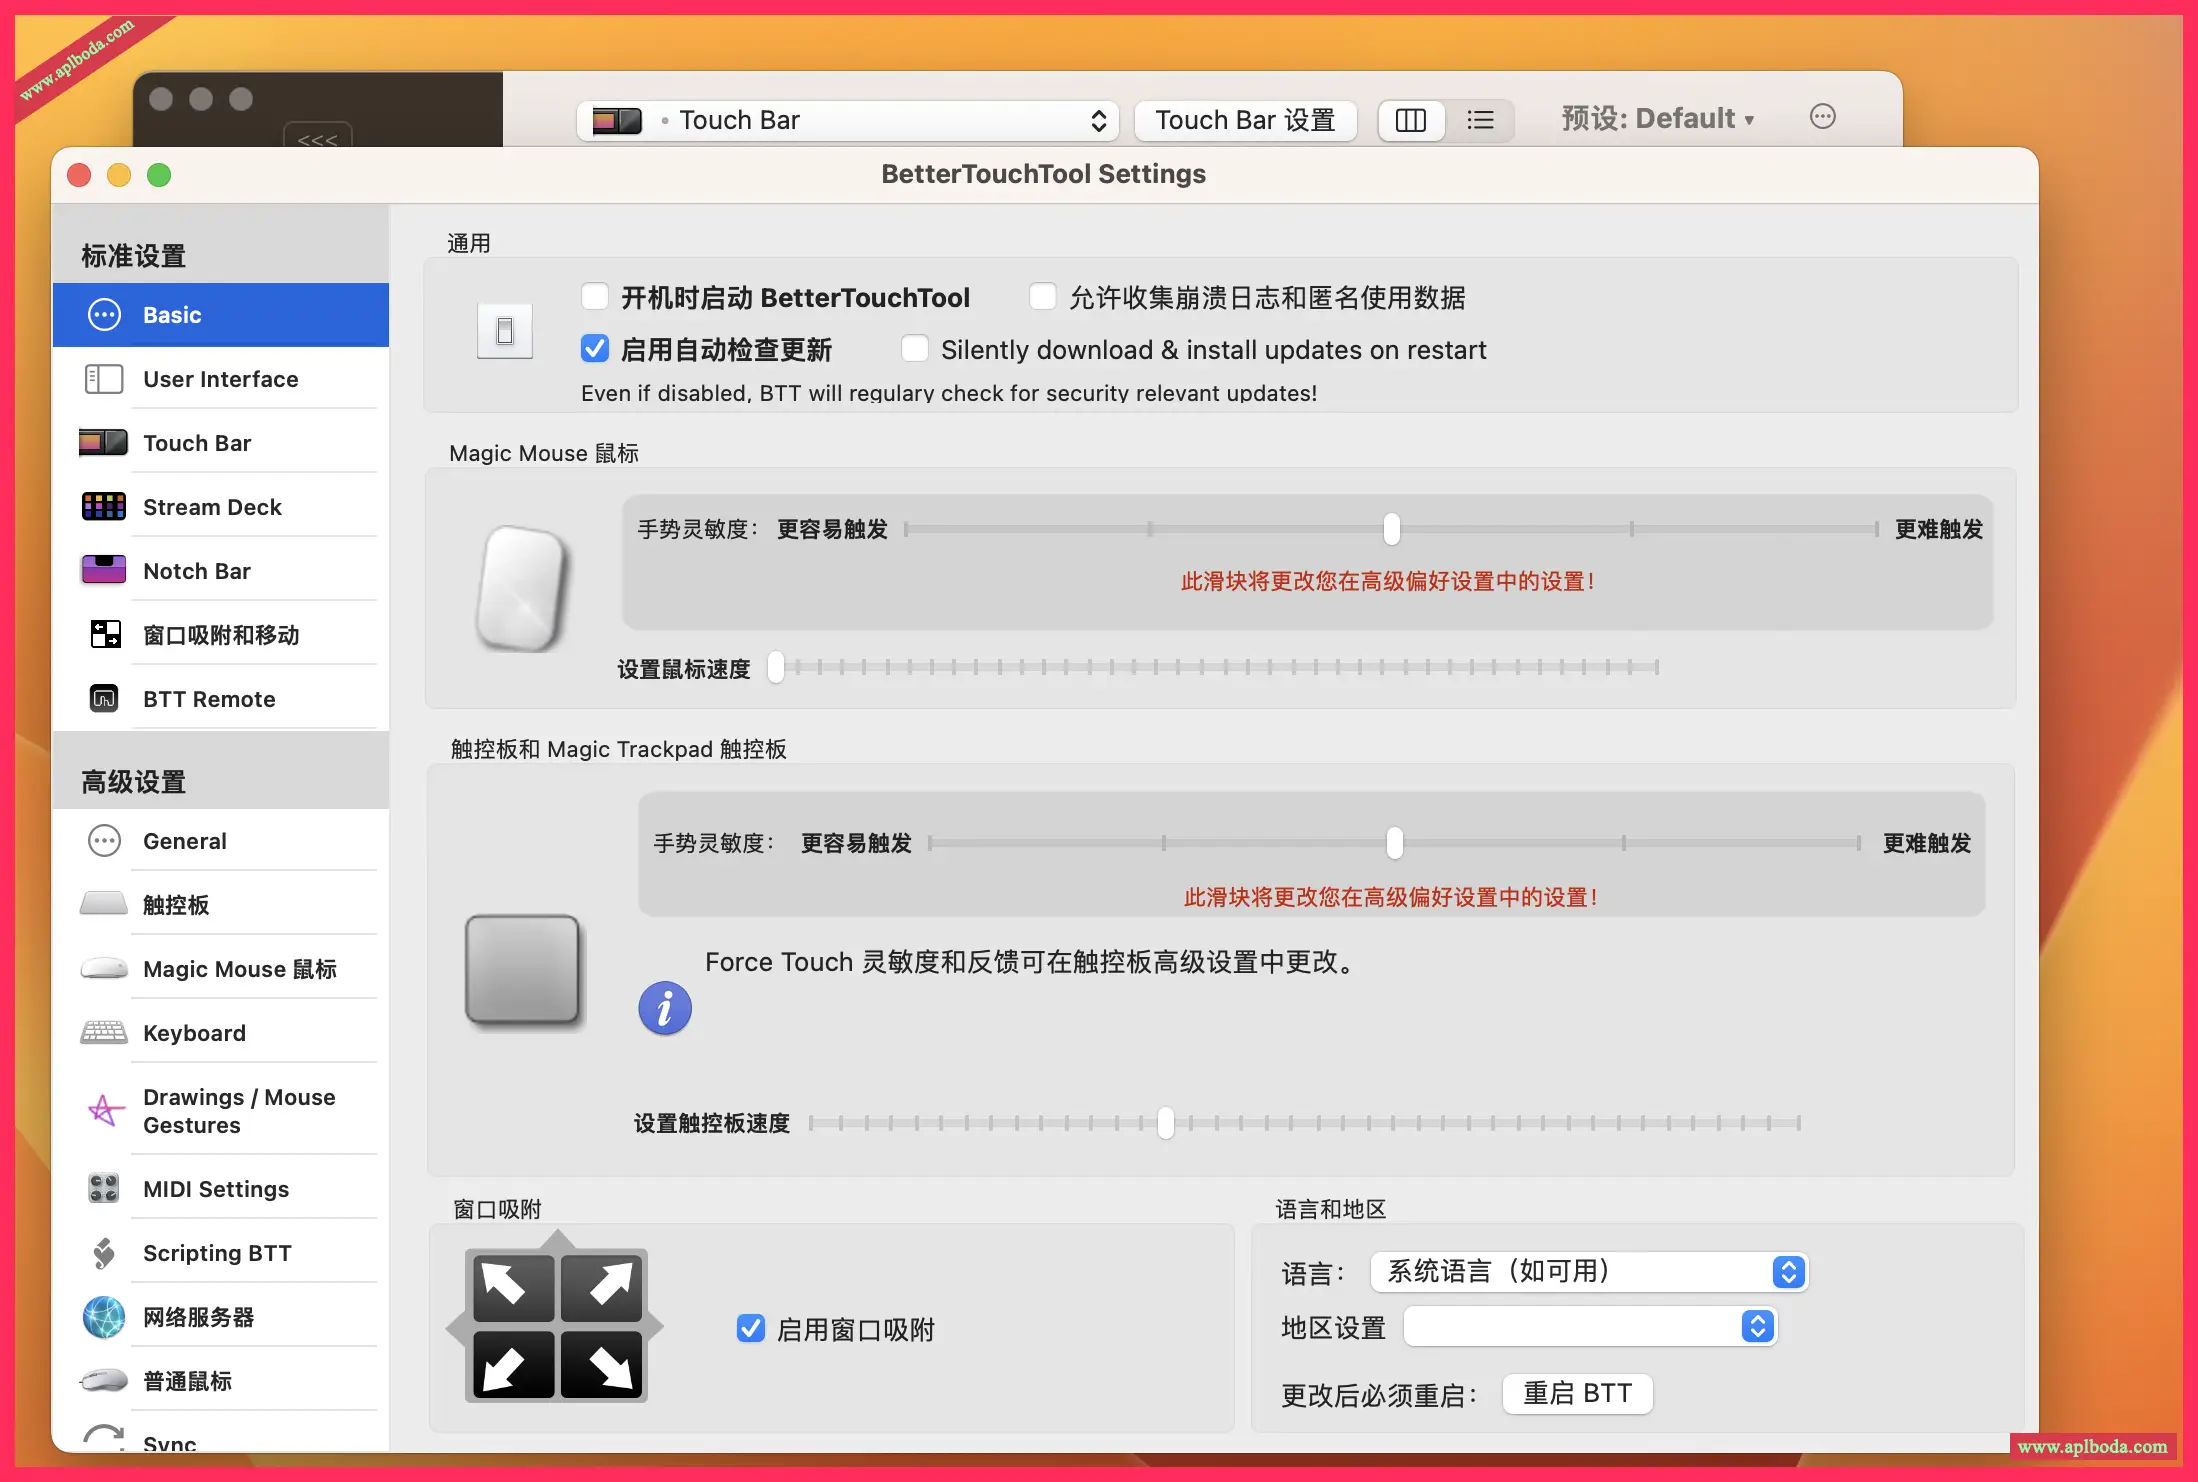Open Keyboard advanced settings
The height and width of the screenshot is (1482, 2198).
pyautogui.click(x=220, y=1033)
